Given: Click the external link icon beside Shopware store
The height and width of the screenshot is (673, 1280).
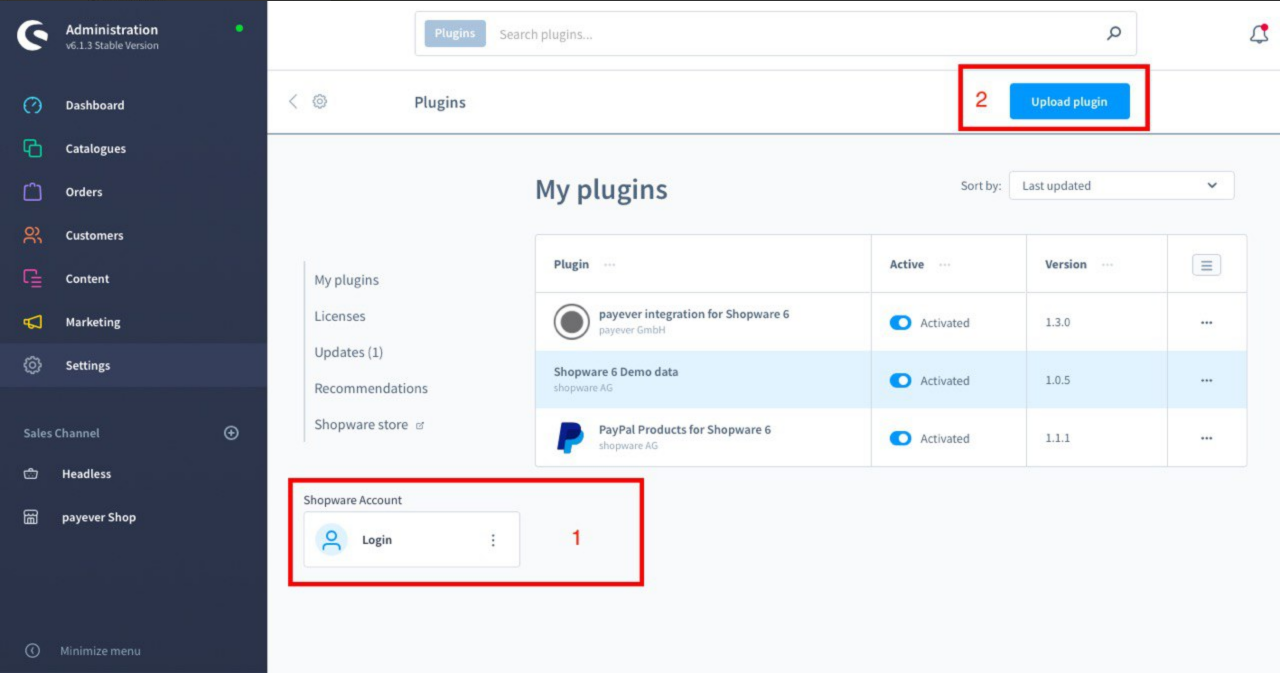Looking at the screenshot, I should pos(420,425).
